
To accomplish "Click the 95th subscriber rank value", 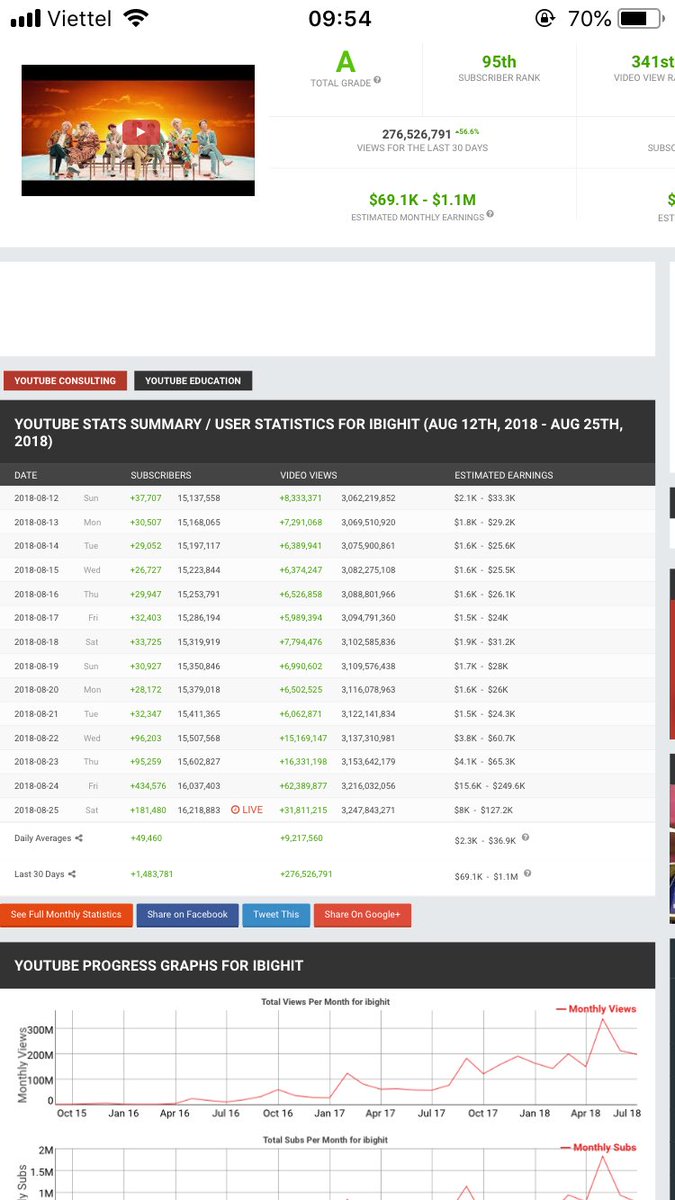I will point(499,62).
